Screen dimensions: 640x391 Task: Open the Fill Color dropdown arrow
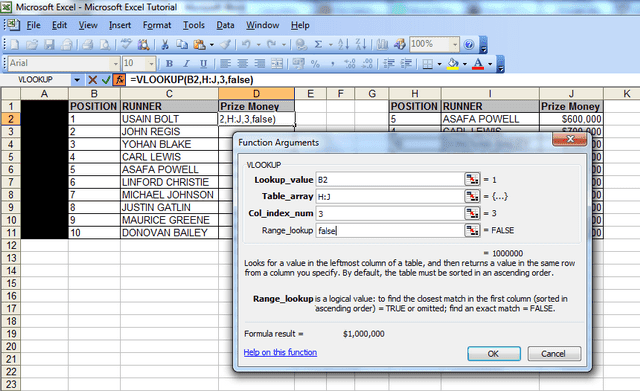(x=465, y=64)
